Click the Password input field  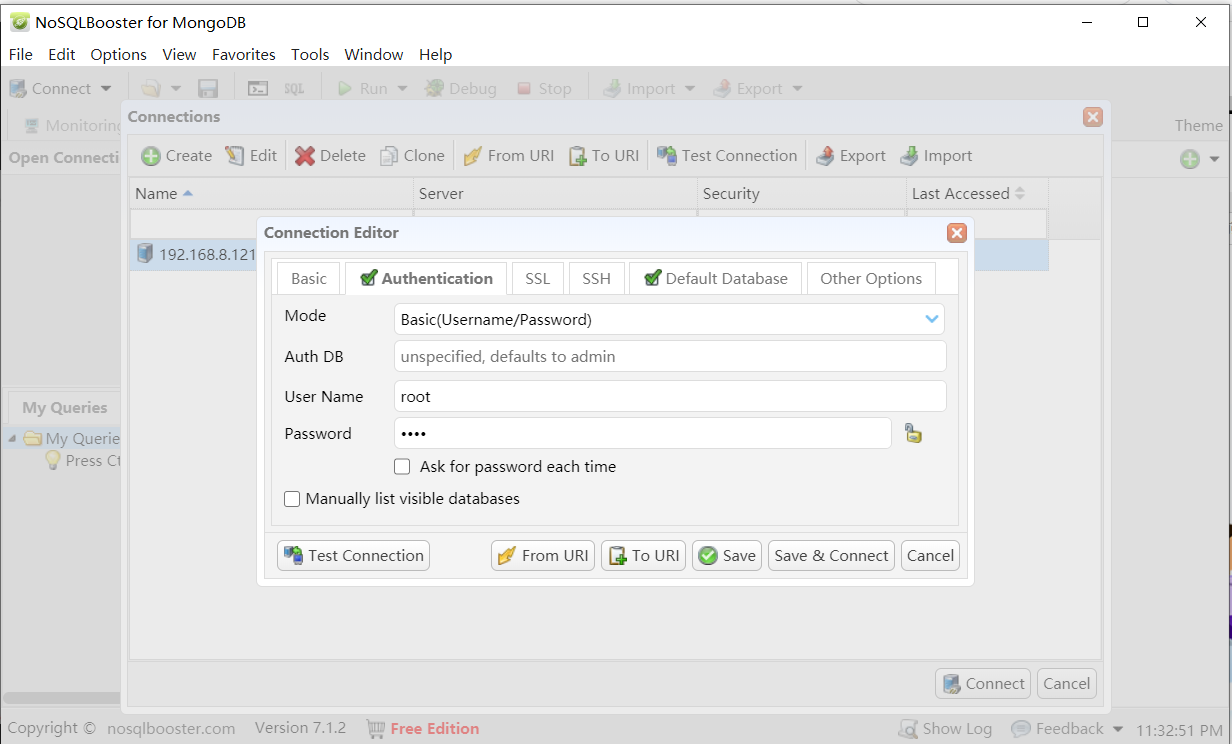point(643,434)
